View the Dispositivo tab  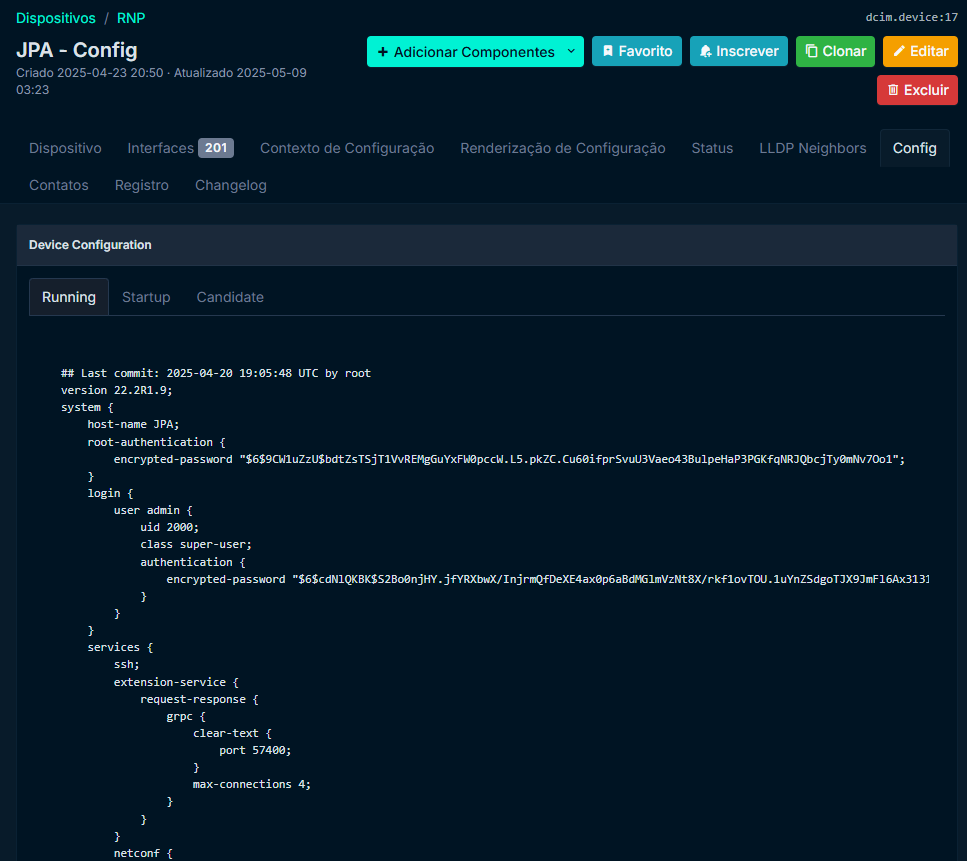coord(64,147)
